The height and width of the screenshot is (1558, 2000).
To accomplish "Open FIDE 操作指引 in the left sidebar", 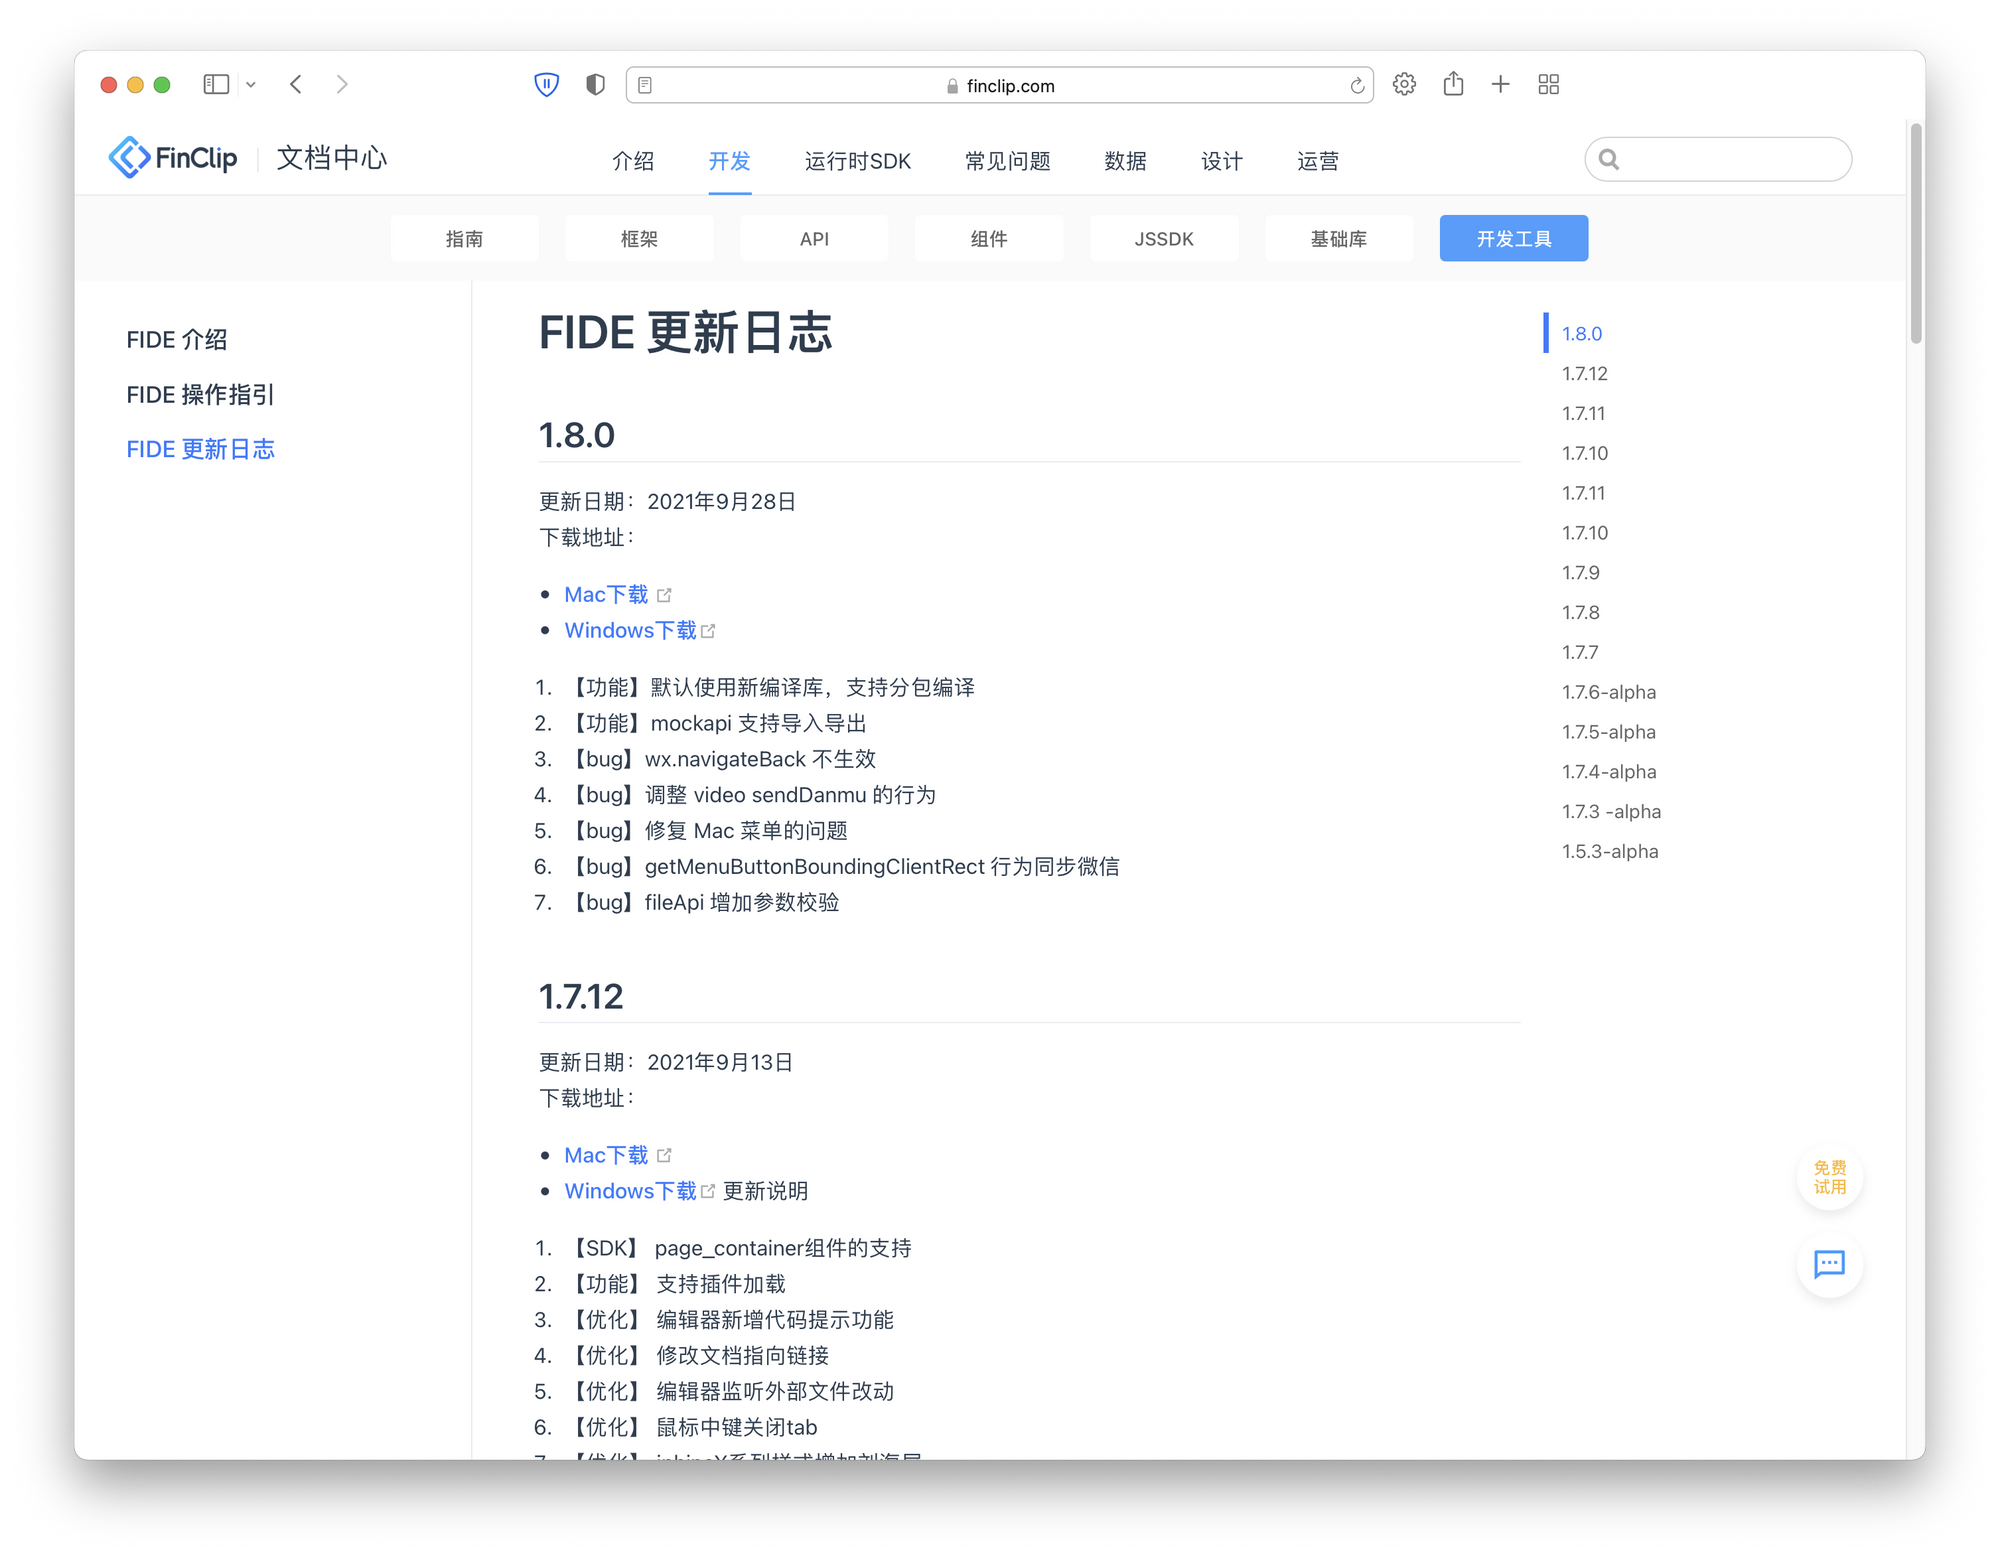I will coord(200,395).
